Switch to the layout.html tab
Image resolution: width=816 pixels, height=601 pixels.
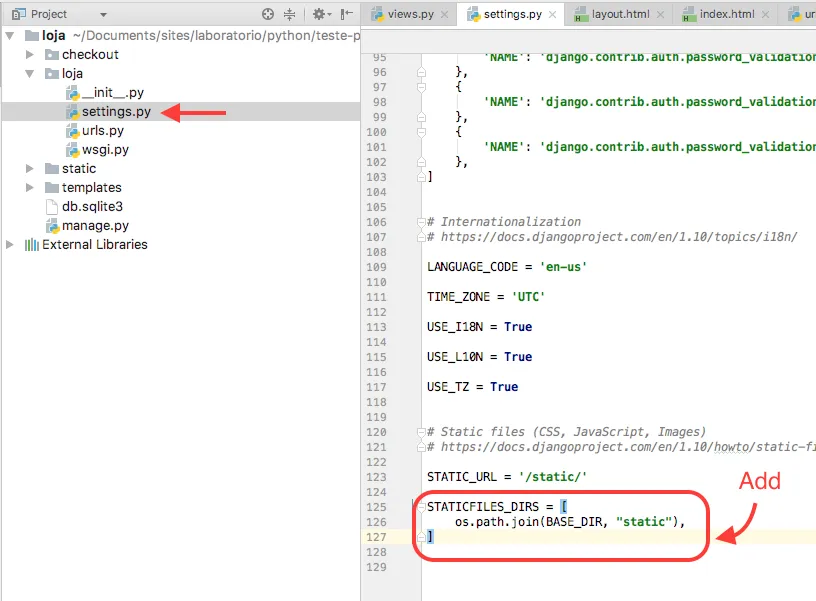620,15
